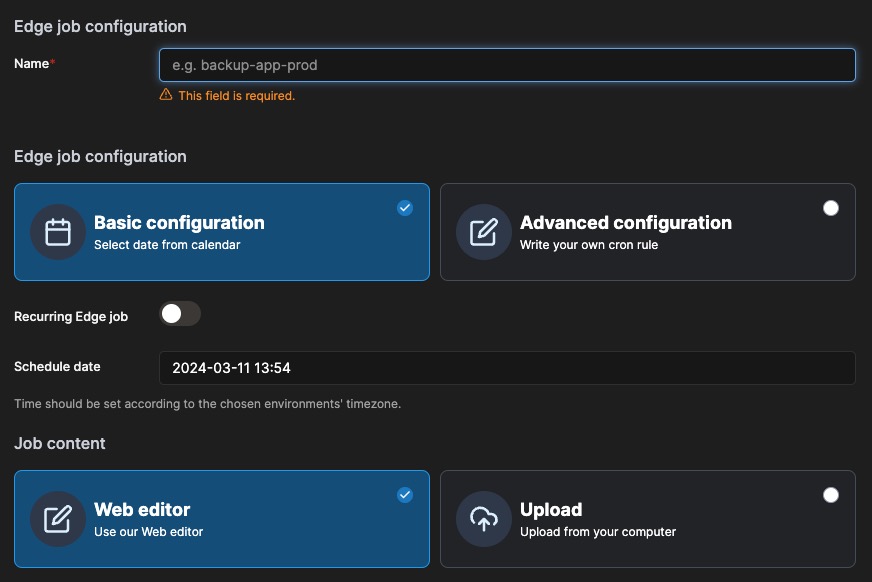Click the checkmark badge on Basic configuration
The height and width of the screenshot is (582, 872).
pos(404,208)
